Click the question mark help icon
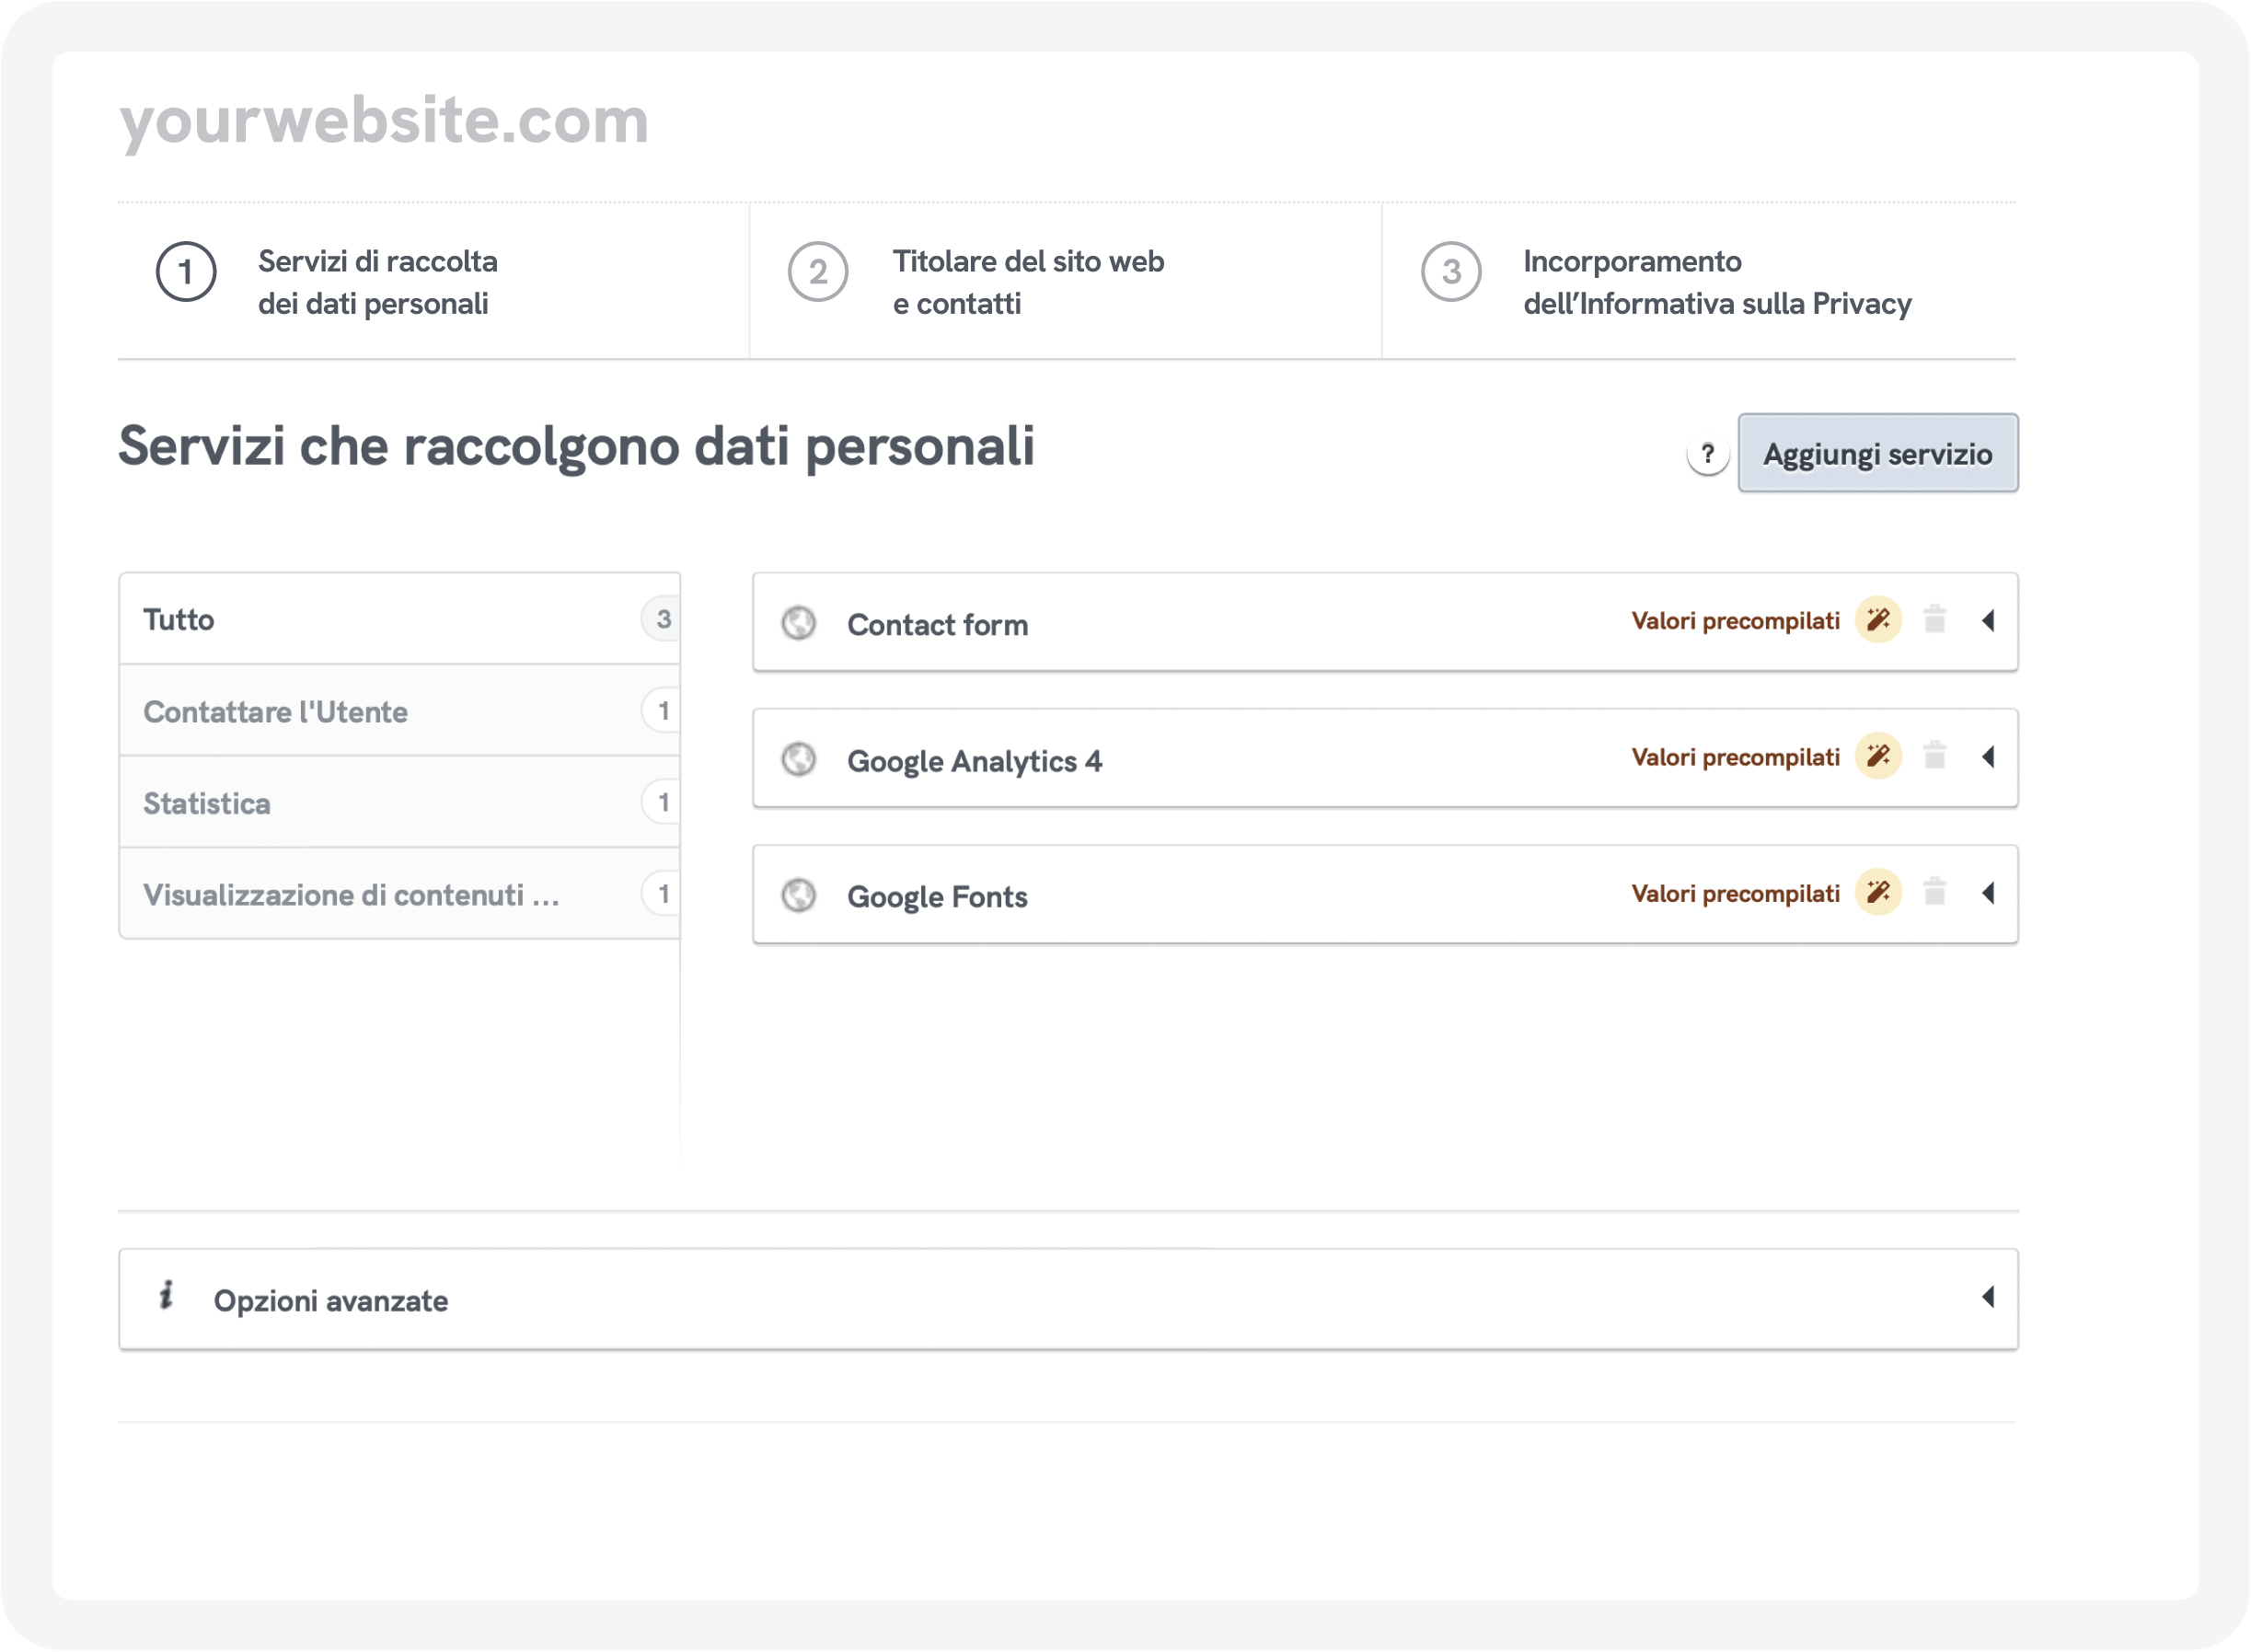Screen dimensions: 2251x1652 pos(1708,455)
